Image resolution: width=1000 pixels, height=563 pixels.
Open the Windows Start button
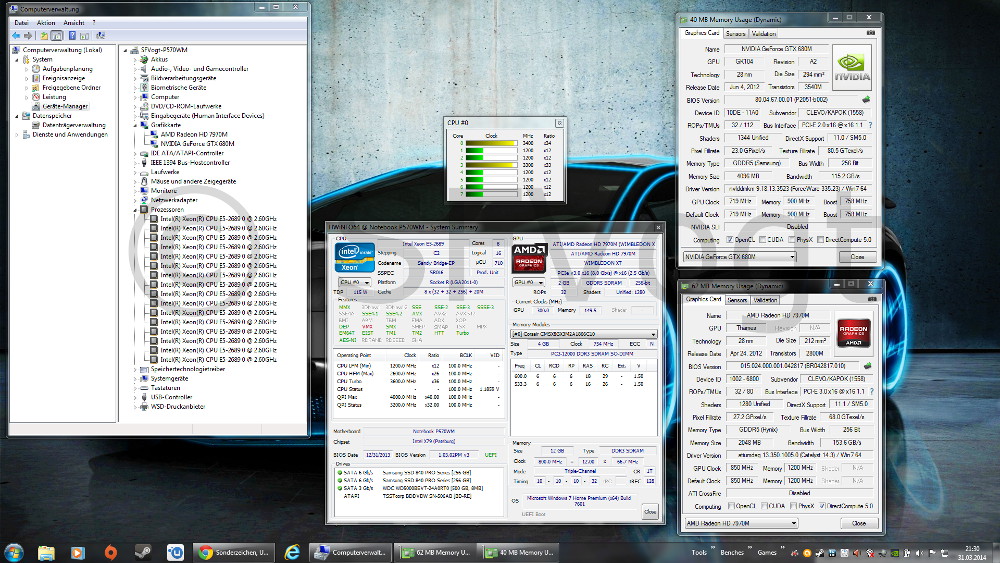(x=13, y=552)
